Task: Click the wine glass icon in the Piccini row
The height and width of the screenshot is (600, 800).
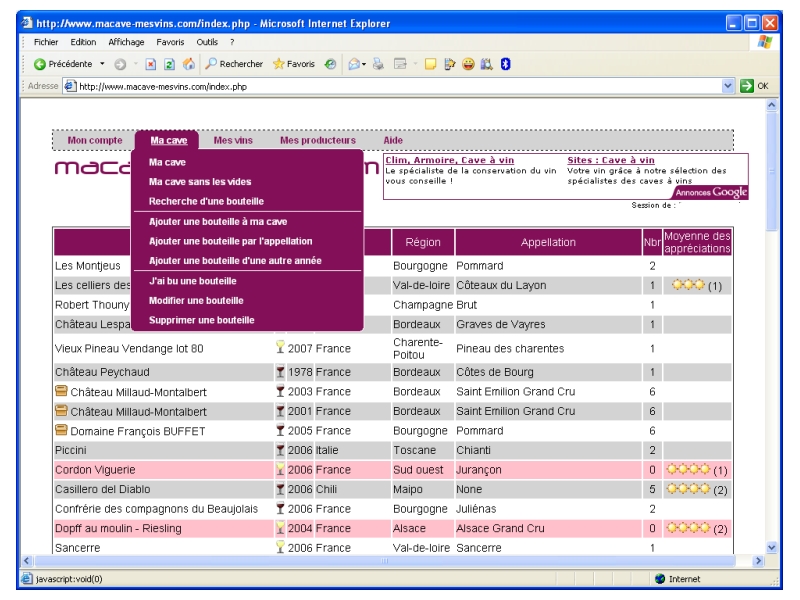Action: pos(280,450)
